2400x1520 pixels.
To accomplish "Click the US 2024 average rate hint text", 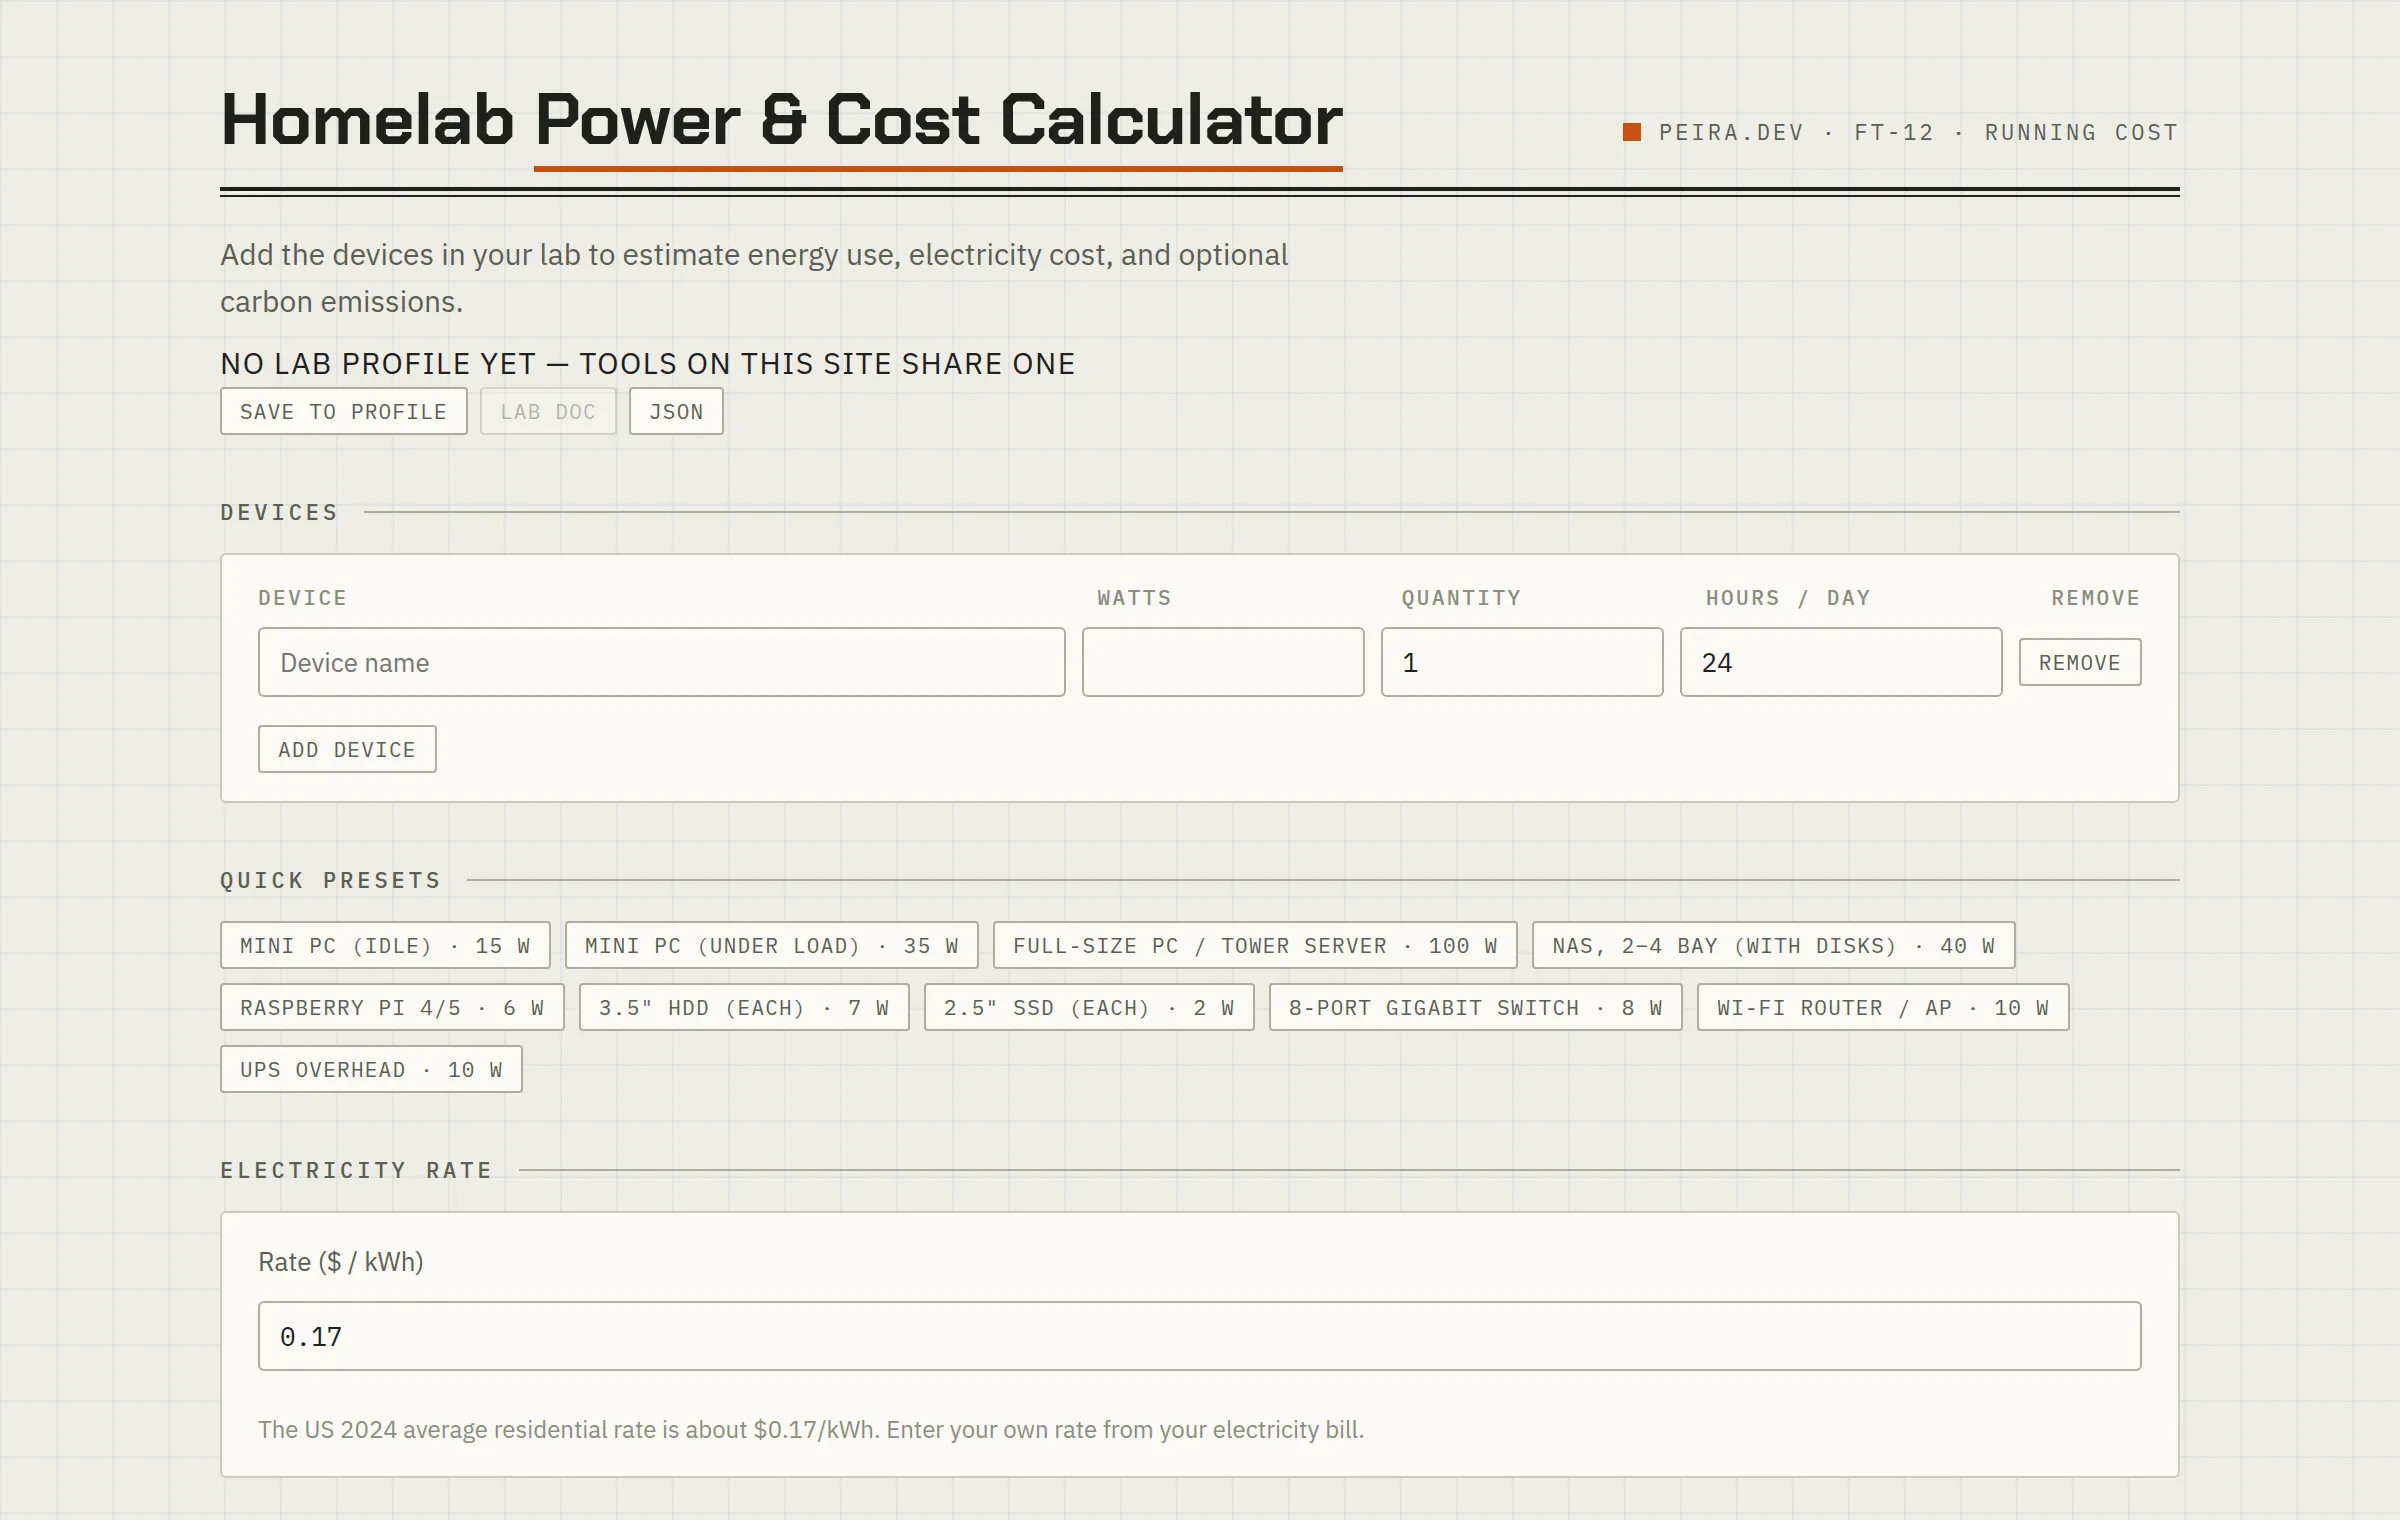I will pyautogui.click(x=811, y=1429).
